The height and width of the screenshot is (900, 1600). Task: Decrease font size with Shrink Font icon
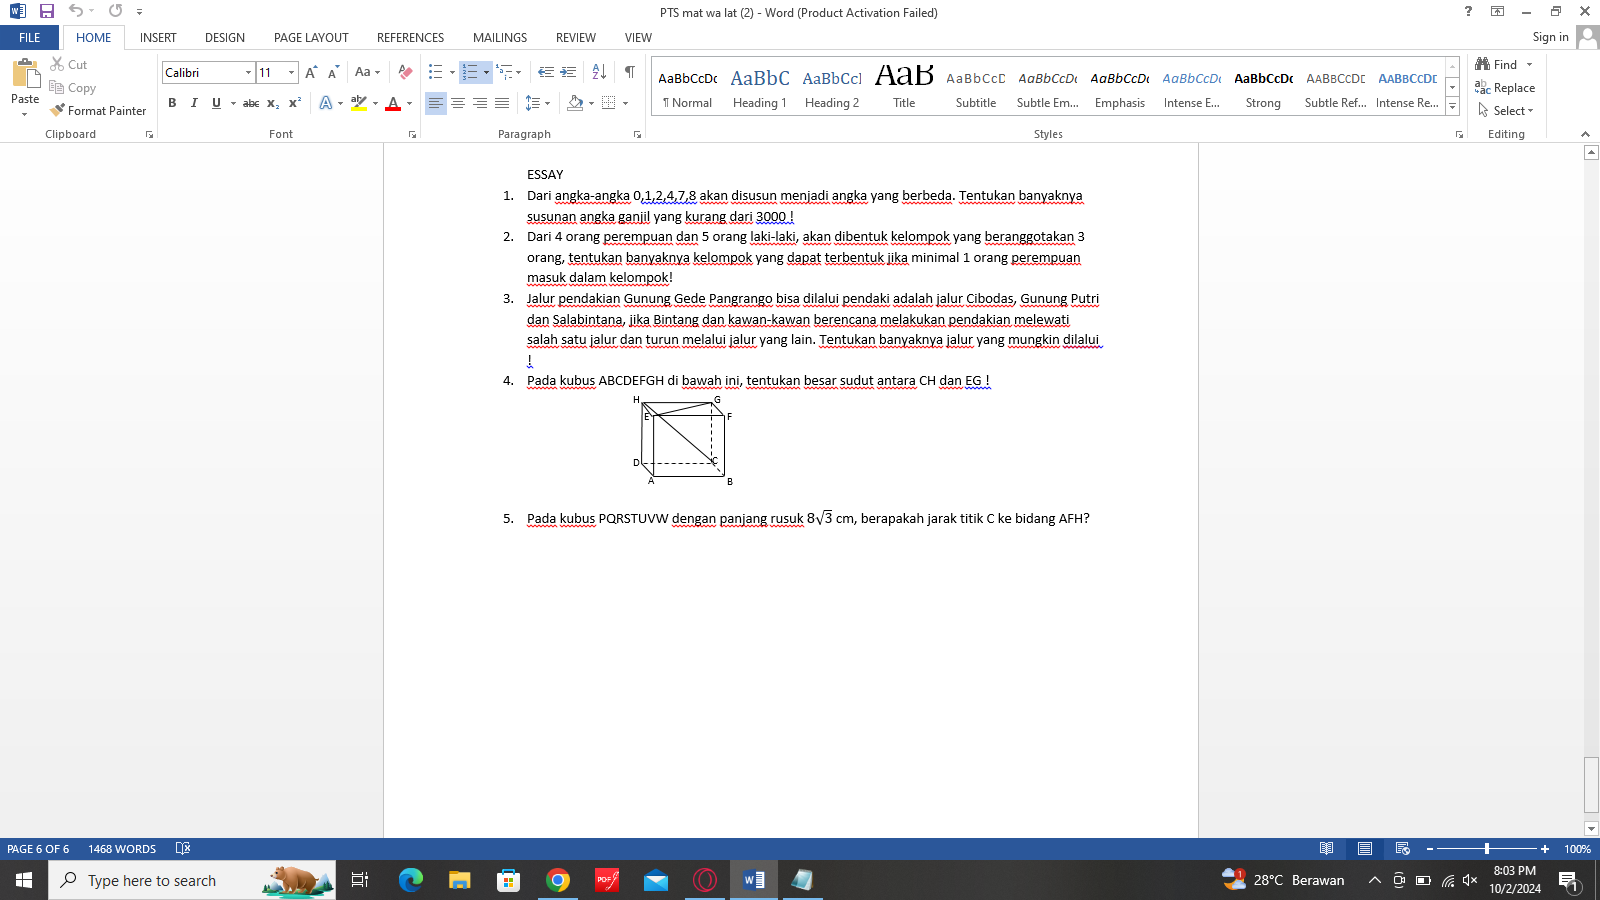point(333,72)
